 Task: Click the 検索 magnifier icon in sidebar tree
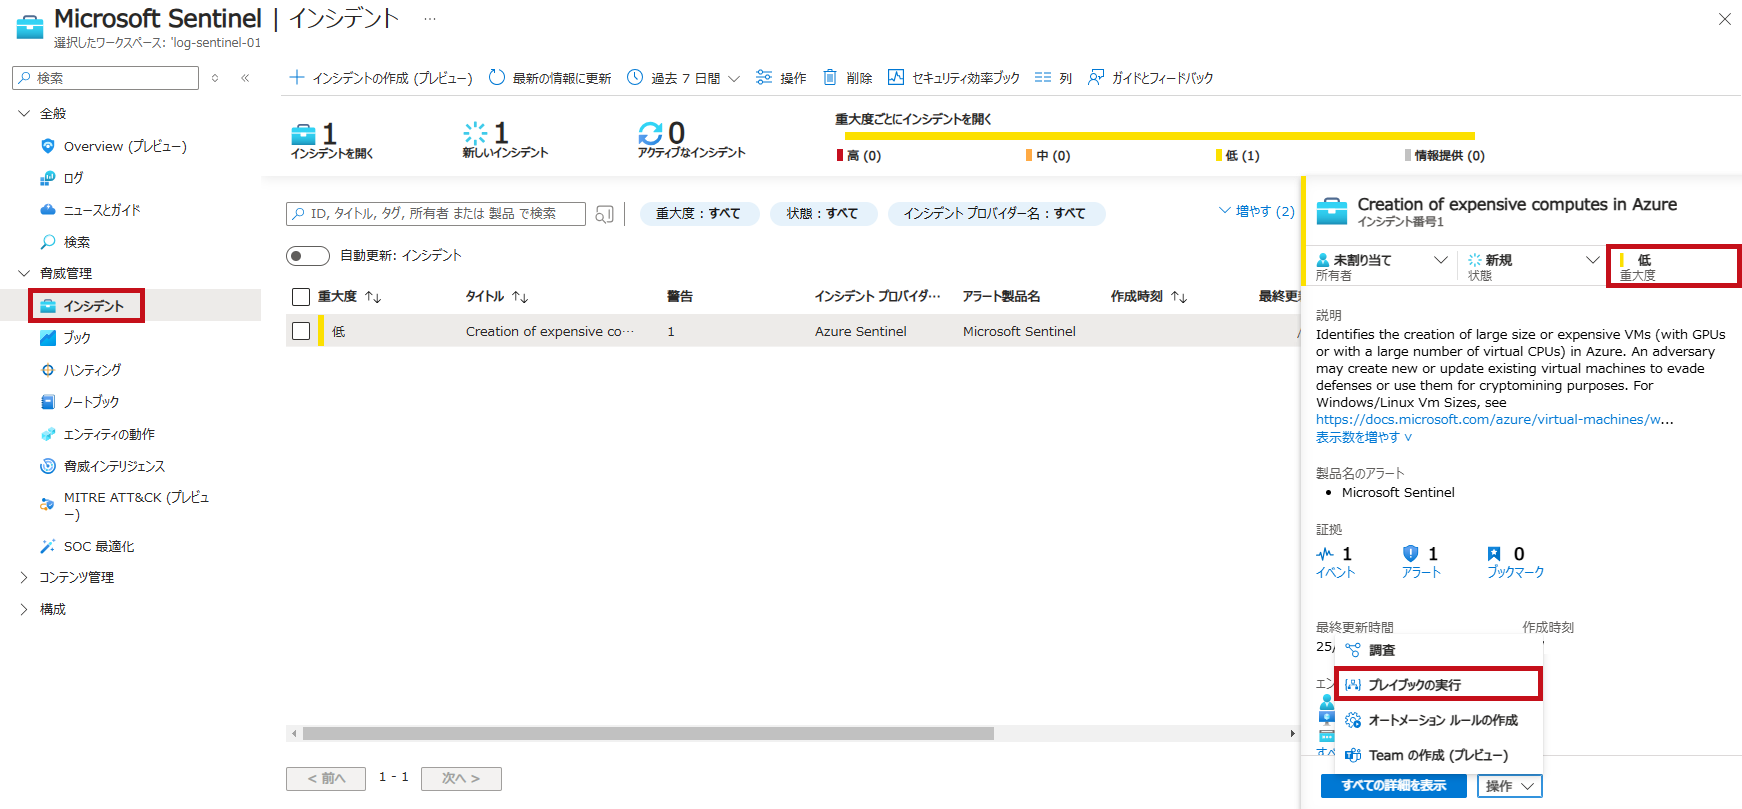47,242
